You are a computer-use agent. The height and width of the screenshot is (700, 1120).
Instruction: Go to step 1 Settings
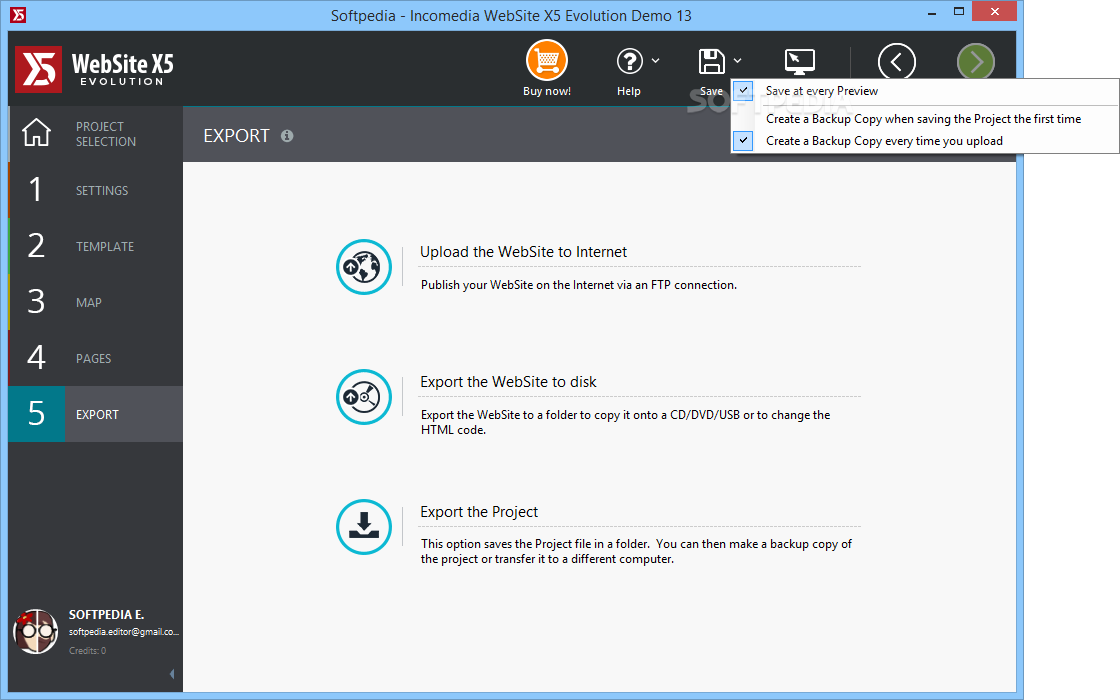point(96,190)
